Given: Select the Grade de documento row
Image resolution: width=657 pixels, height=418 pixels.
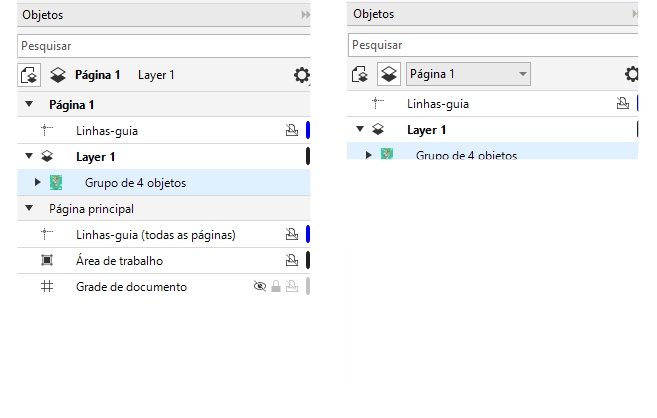Looking at the screenshot, I should [x=131, y=287].
